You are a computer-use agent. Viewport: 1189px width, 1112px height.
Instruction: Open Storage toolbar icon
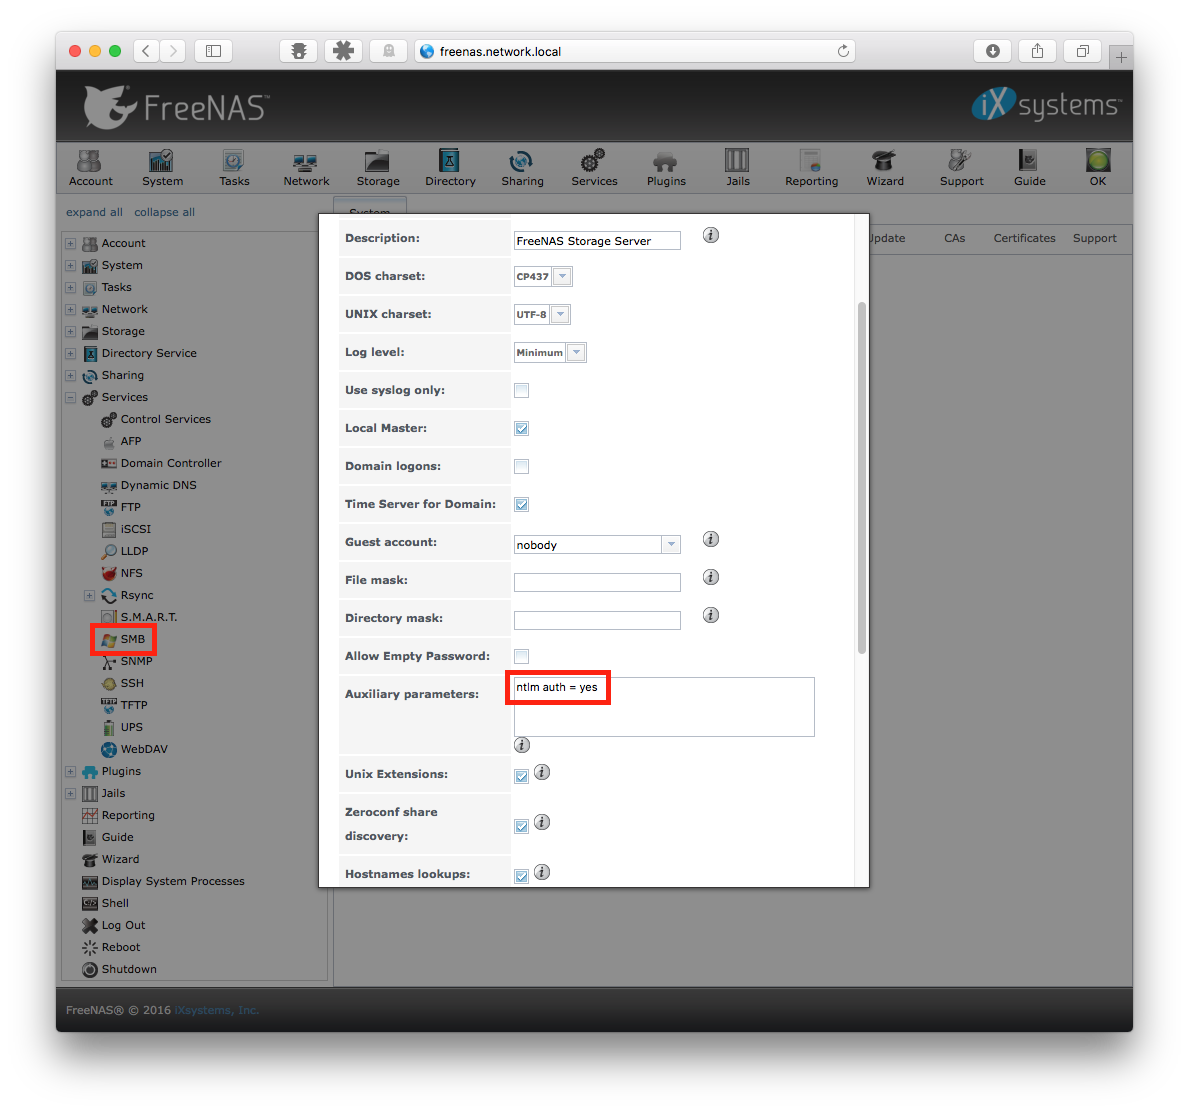point(378,168)
